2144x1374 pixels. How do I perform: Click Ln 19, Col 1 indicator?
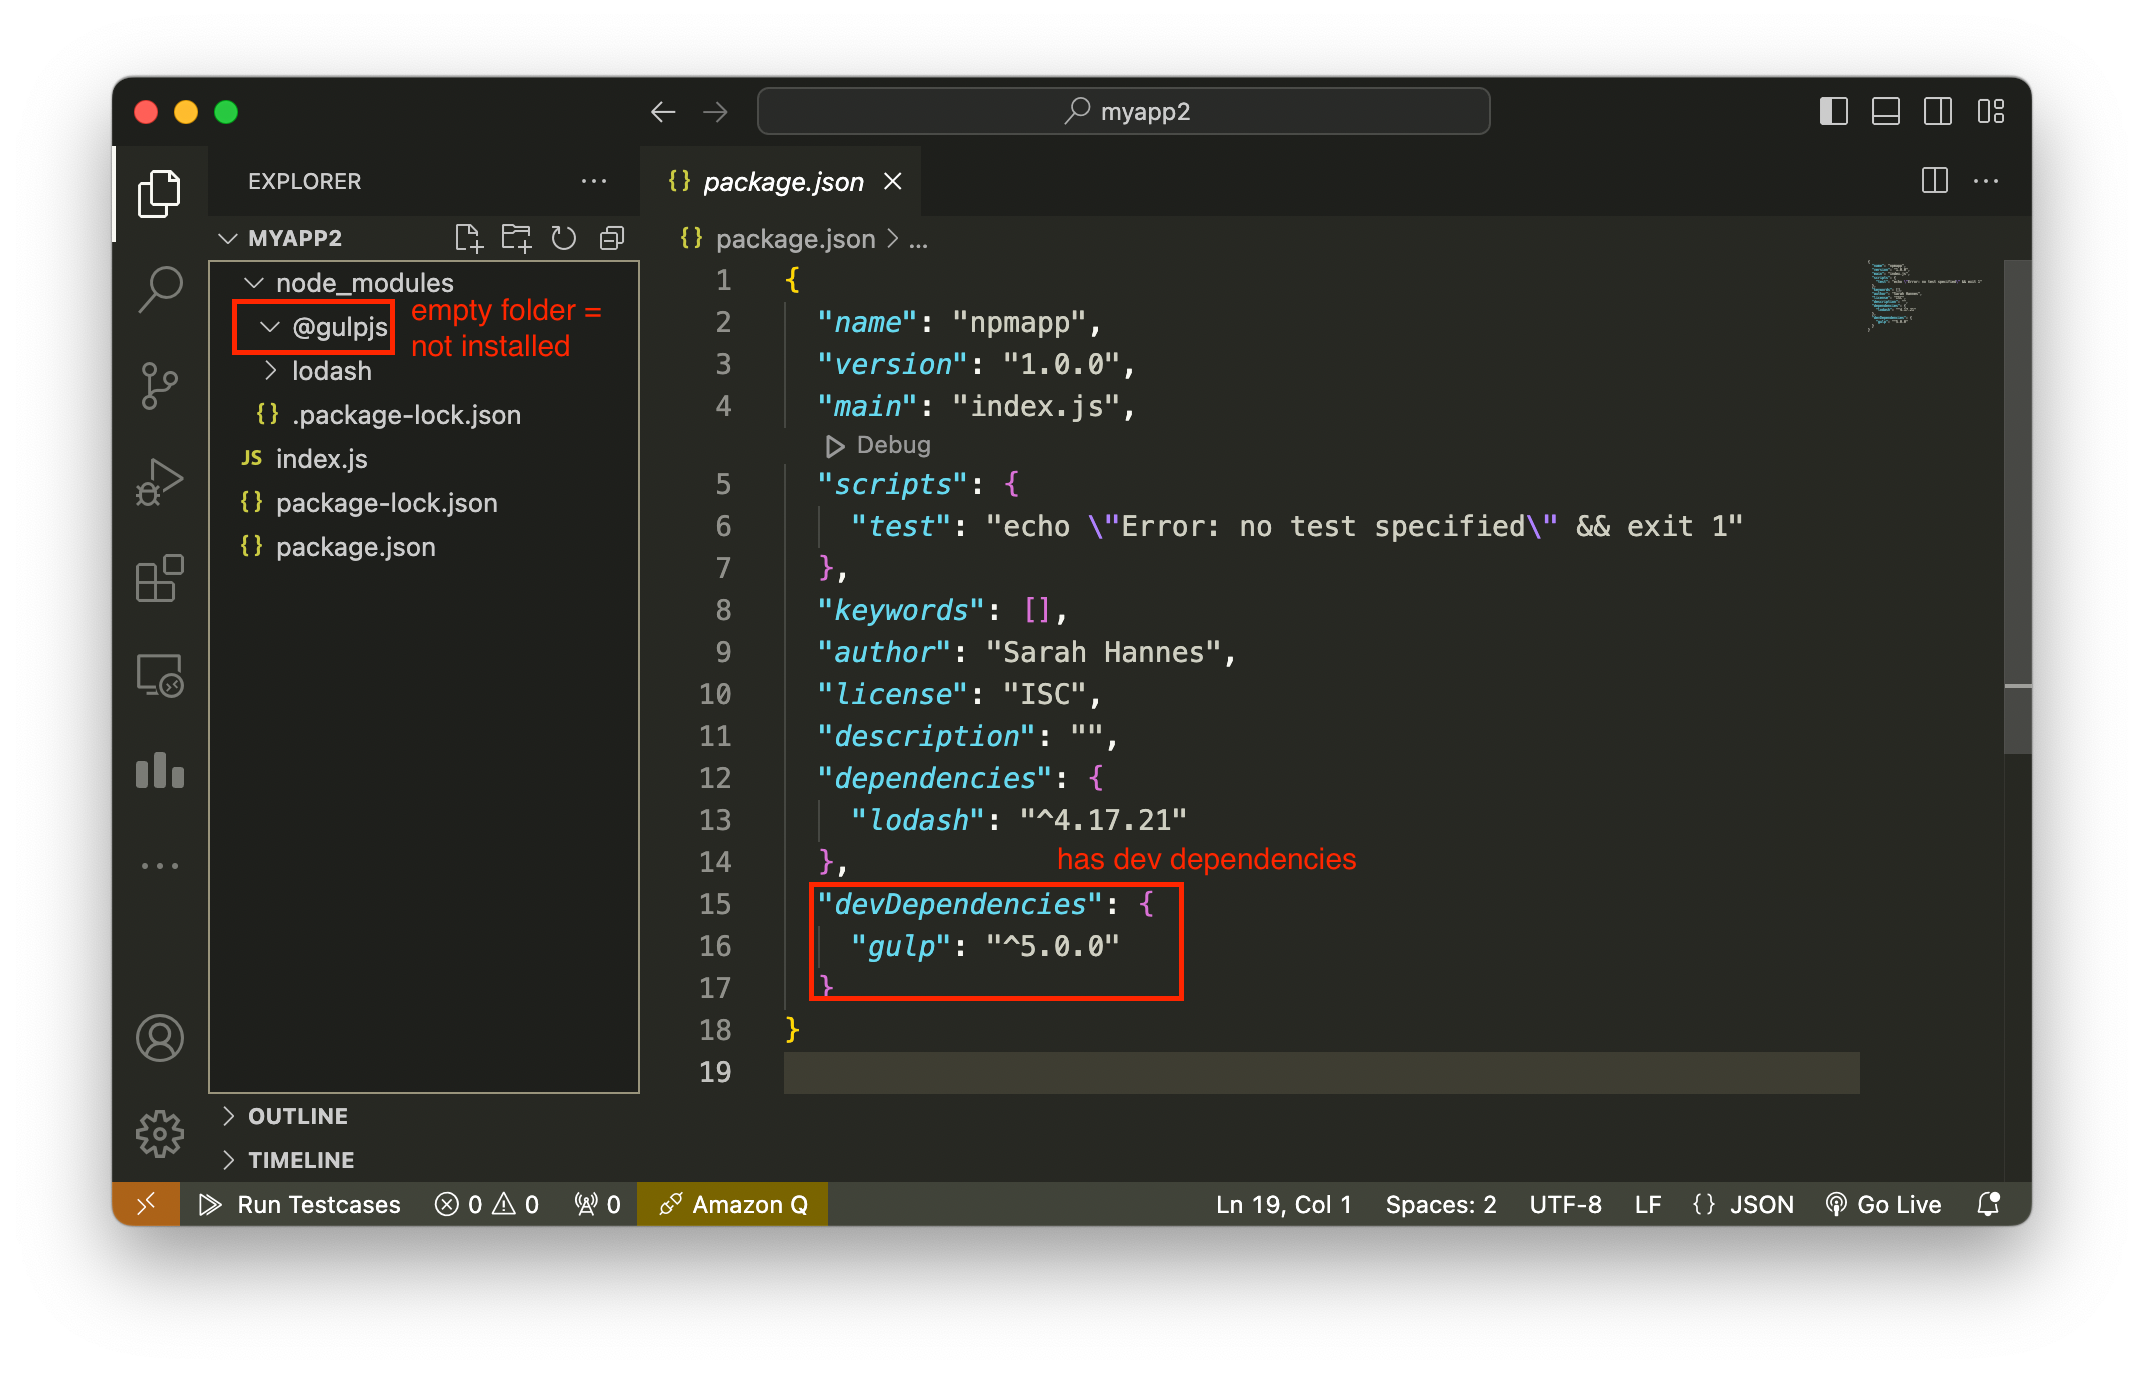(x=1283, y=1204)
